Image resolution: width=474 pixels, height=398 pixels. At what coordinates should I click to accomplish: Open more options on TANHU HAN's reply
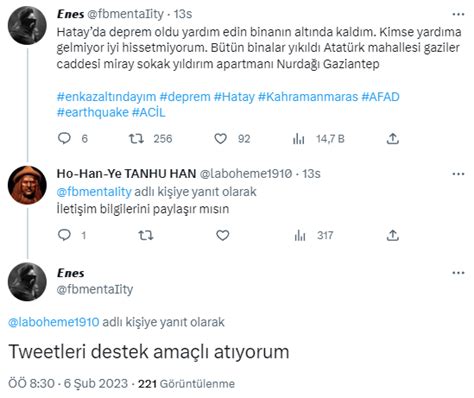[x=458, y=174]
